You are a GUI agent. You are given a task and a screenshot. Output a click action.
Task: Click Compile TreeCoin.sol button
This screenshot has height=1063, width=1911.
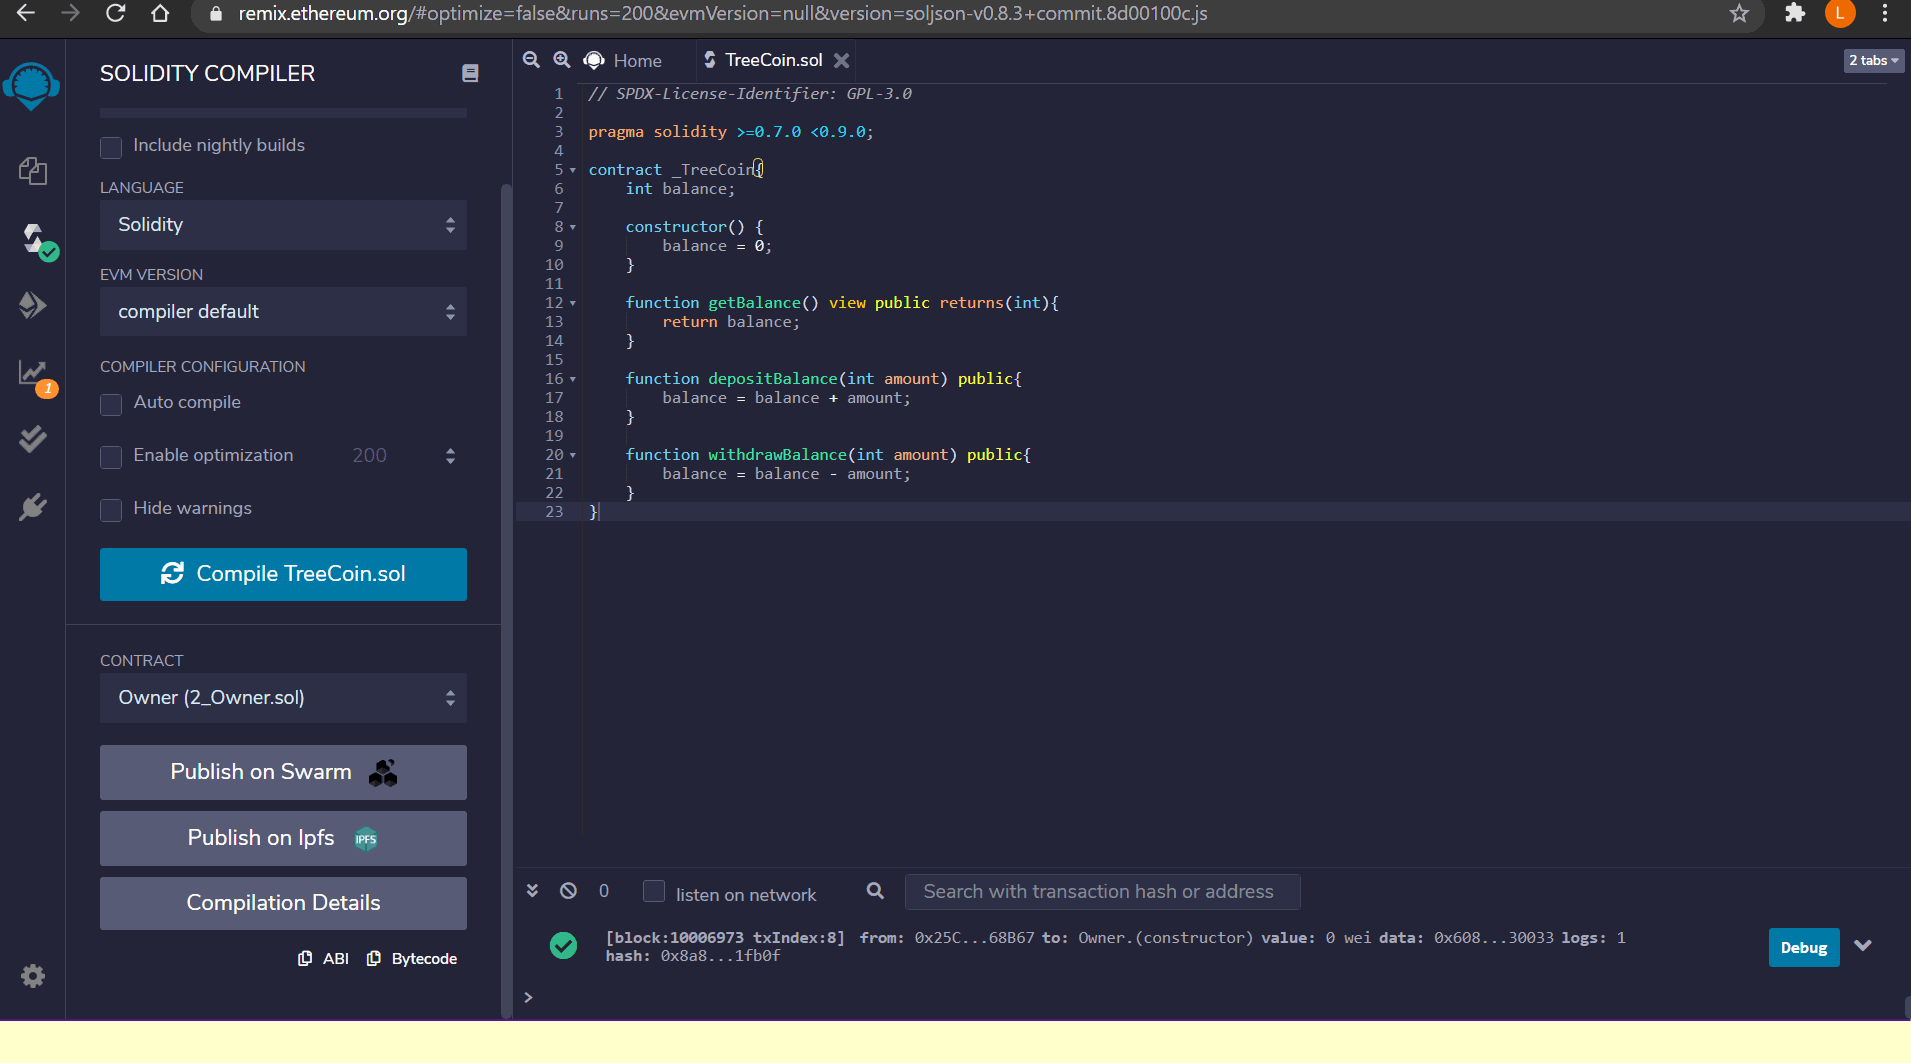(x=283, y=574)
